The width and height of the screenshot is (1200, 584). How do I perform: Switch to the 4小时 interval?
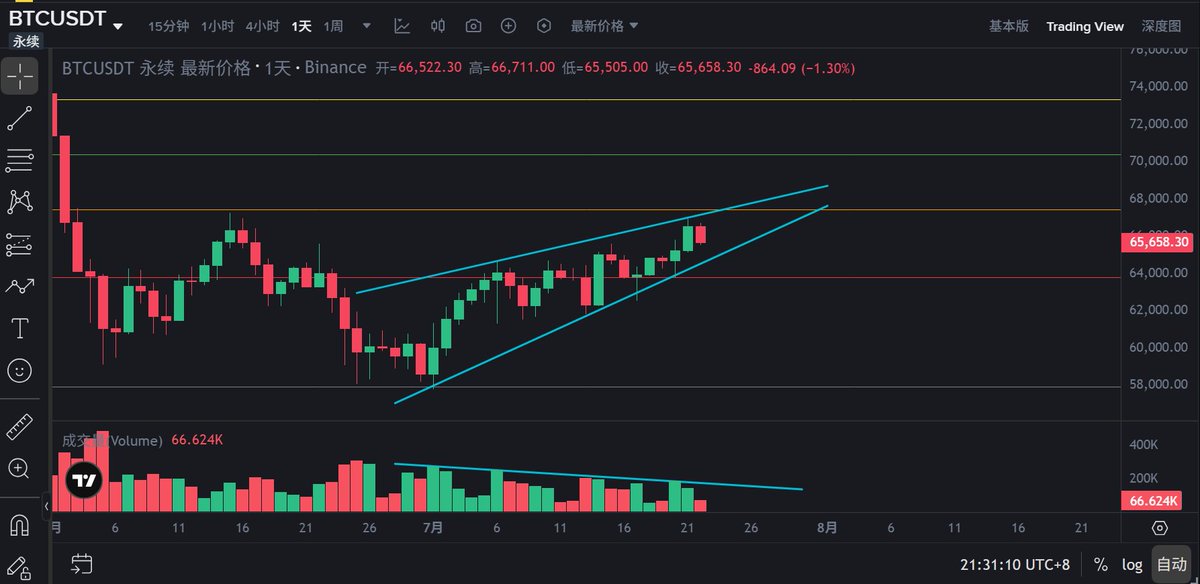pyautogui.click(x=262, y=26)
